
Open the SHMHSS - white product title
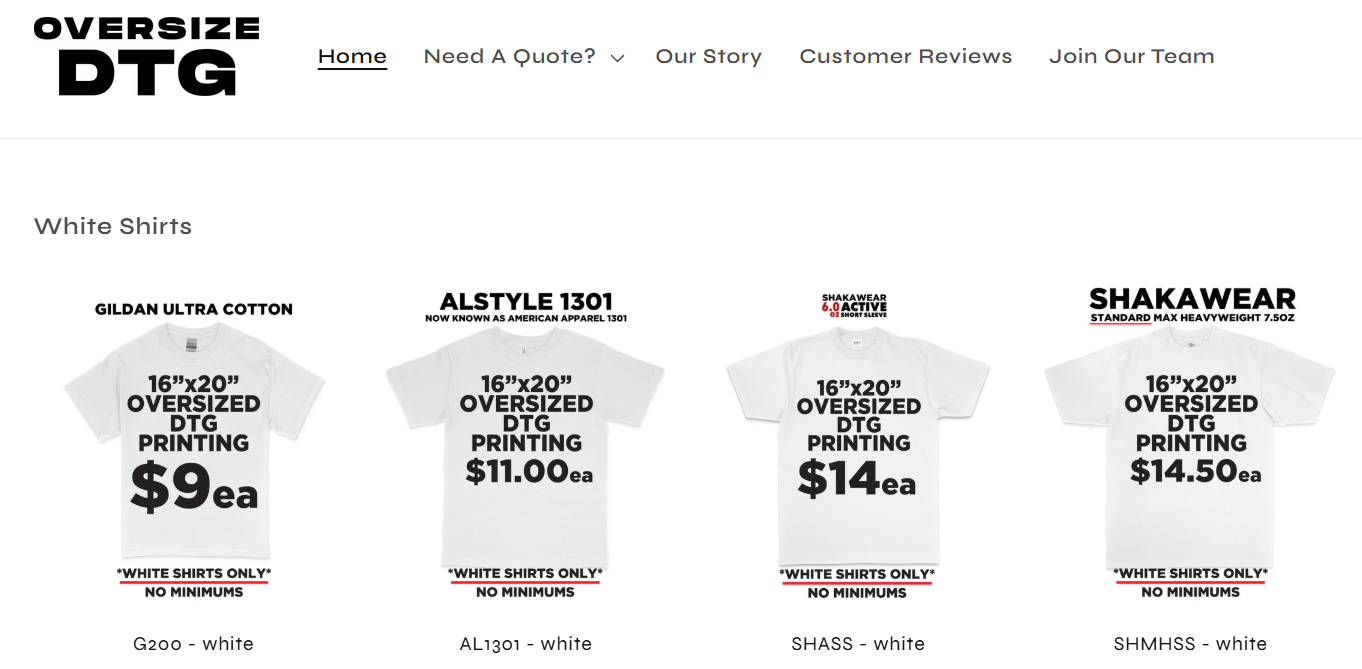[x=1189, y=644]
